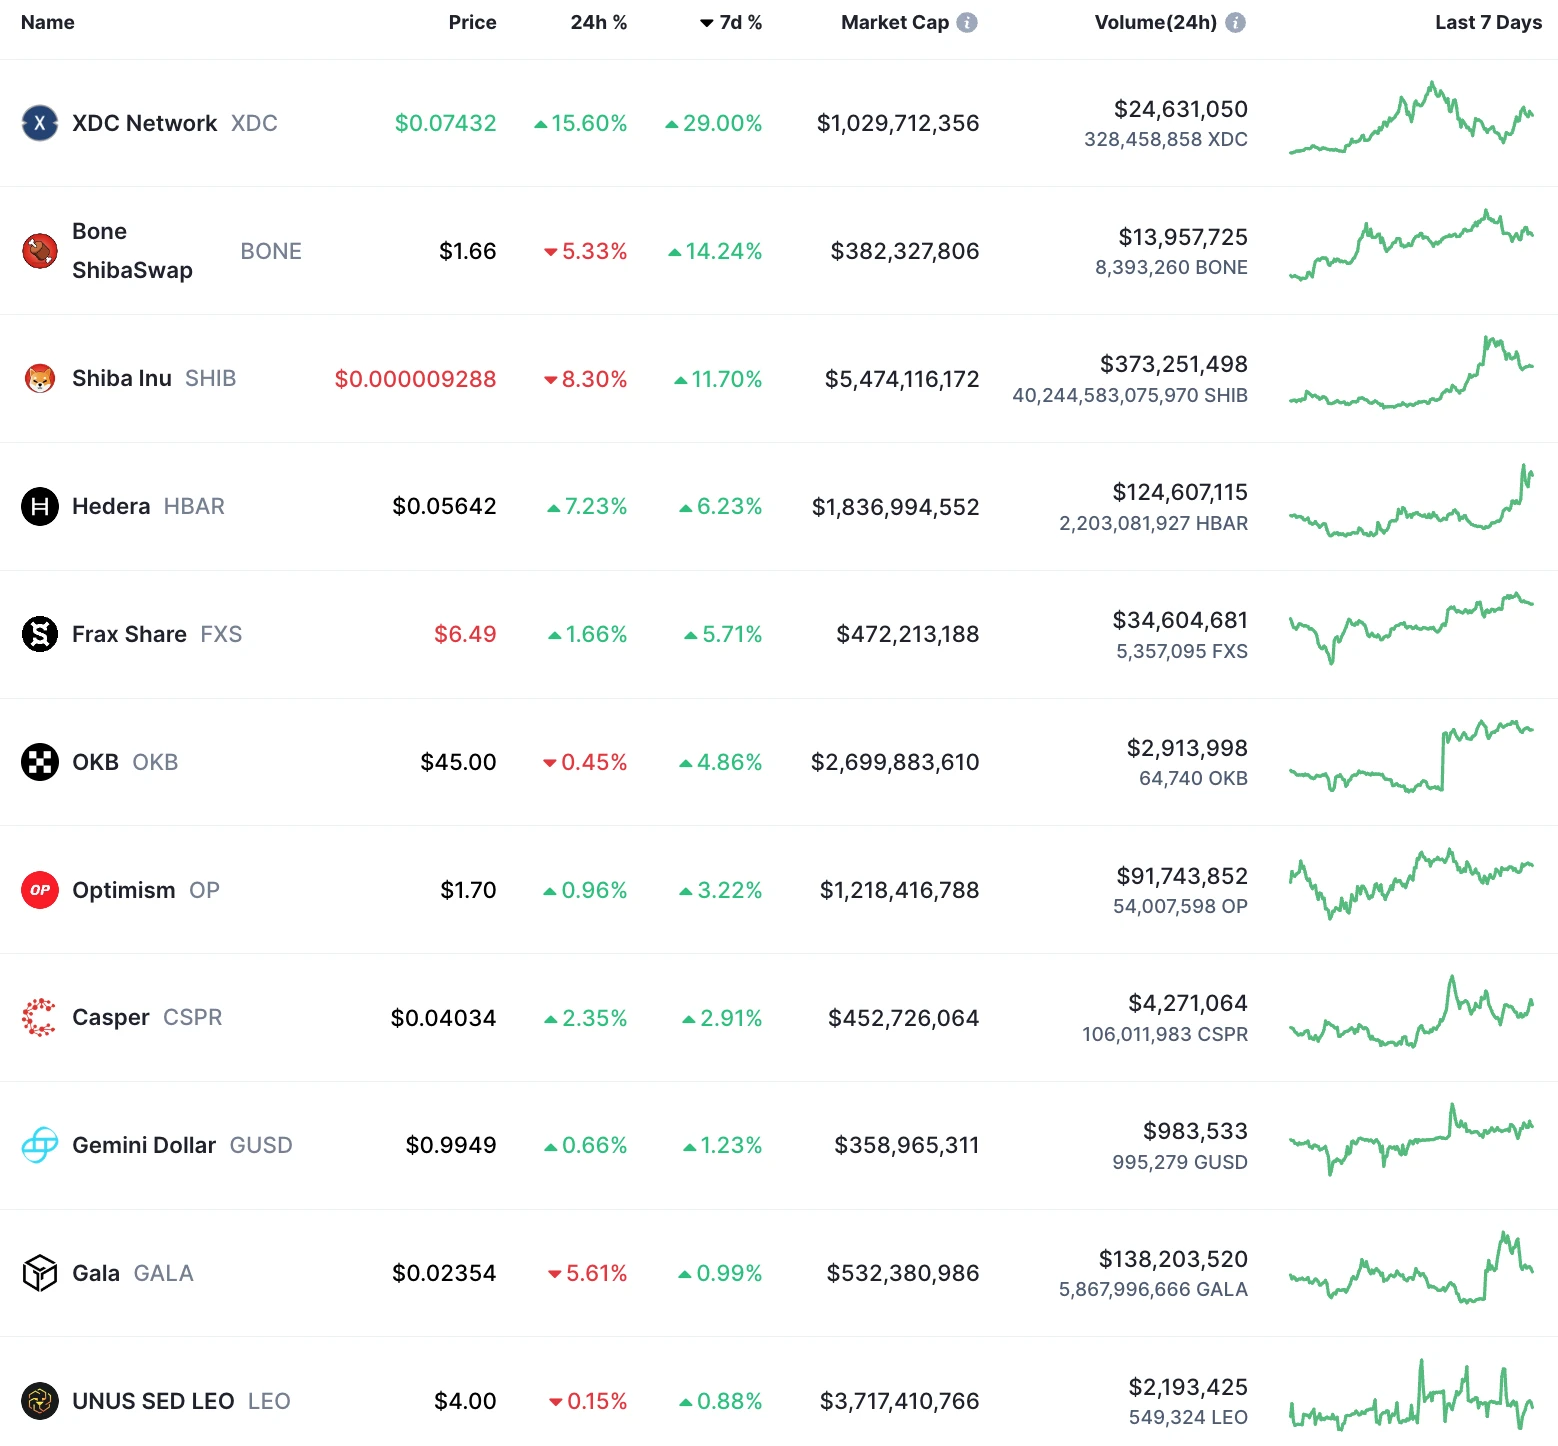Open the Hedera 7-day sparkline chart
The height and width of the screenshot is (1446, 1558).
pos(1411,500)
